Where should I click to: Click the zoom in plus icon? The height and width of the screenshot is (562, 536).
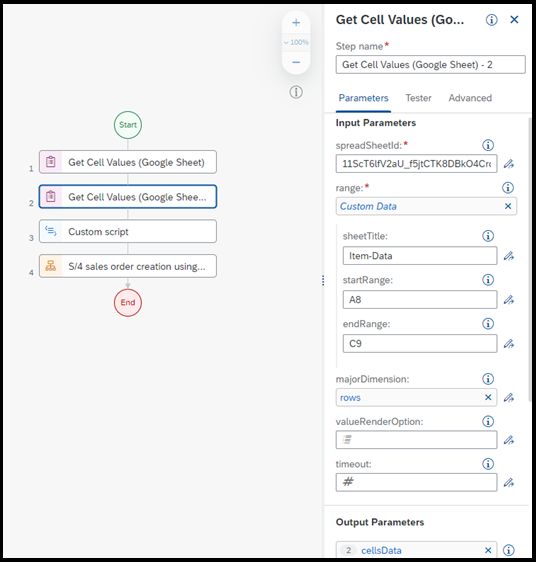pyautogui.click(x=296, y=23)
